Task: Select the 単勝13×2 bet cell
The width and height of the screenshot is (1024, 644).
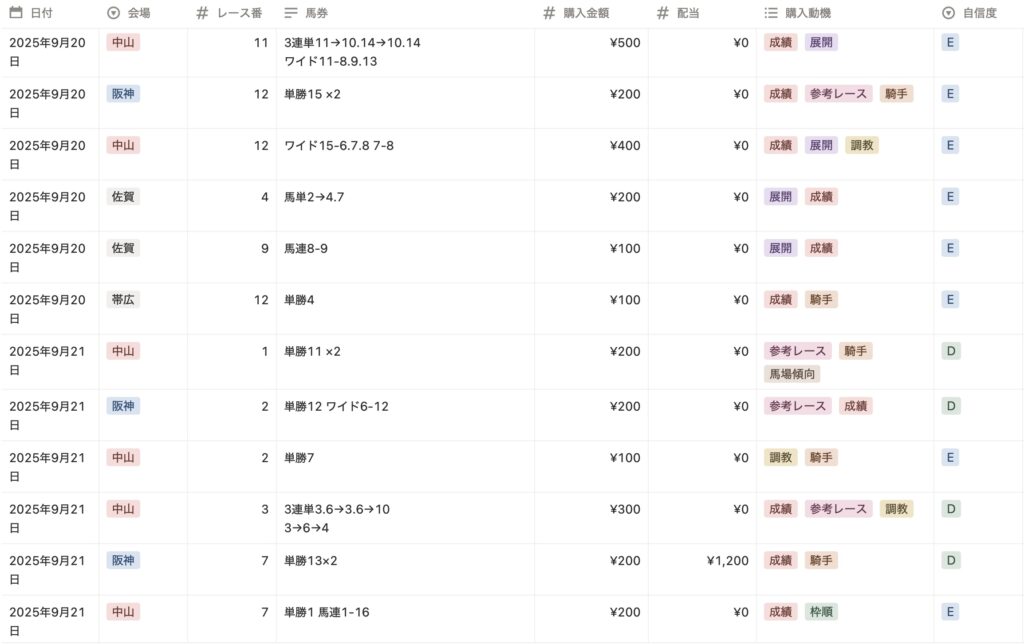Action: tap(311, 561)
